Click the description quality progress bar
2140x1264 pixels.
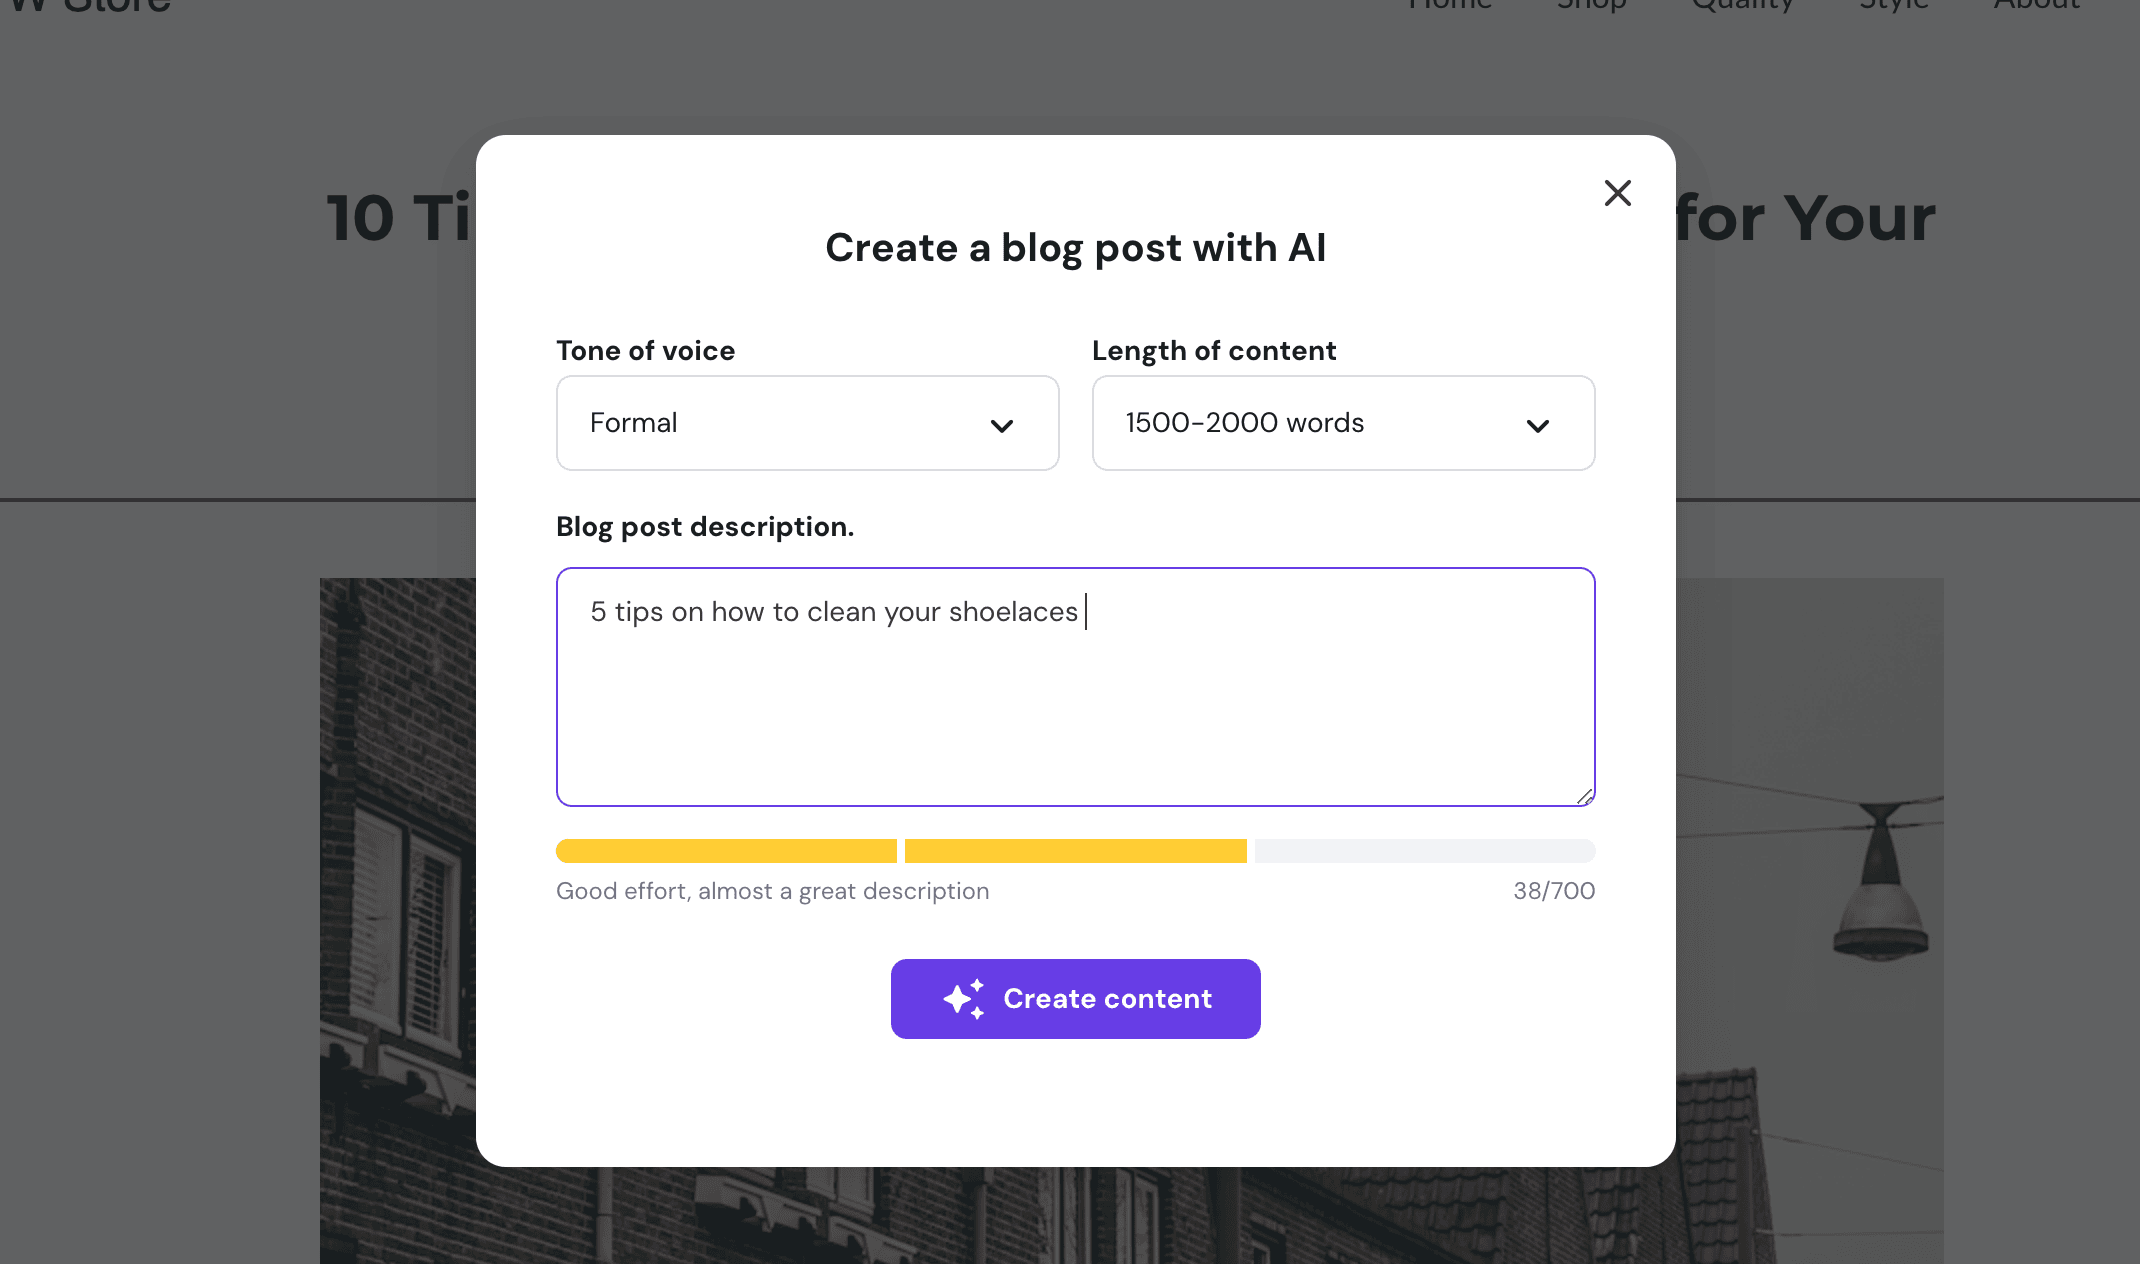tap(1075, 850)
